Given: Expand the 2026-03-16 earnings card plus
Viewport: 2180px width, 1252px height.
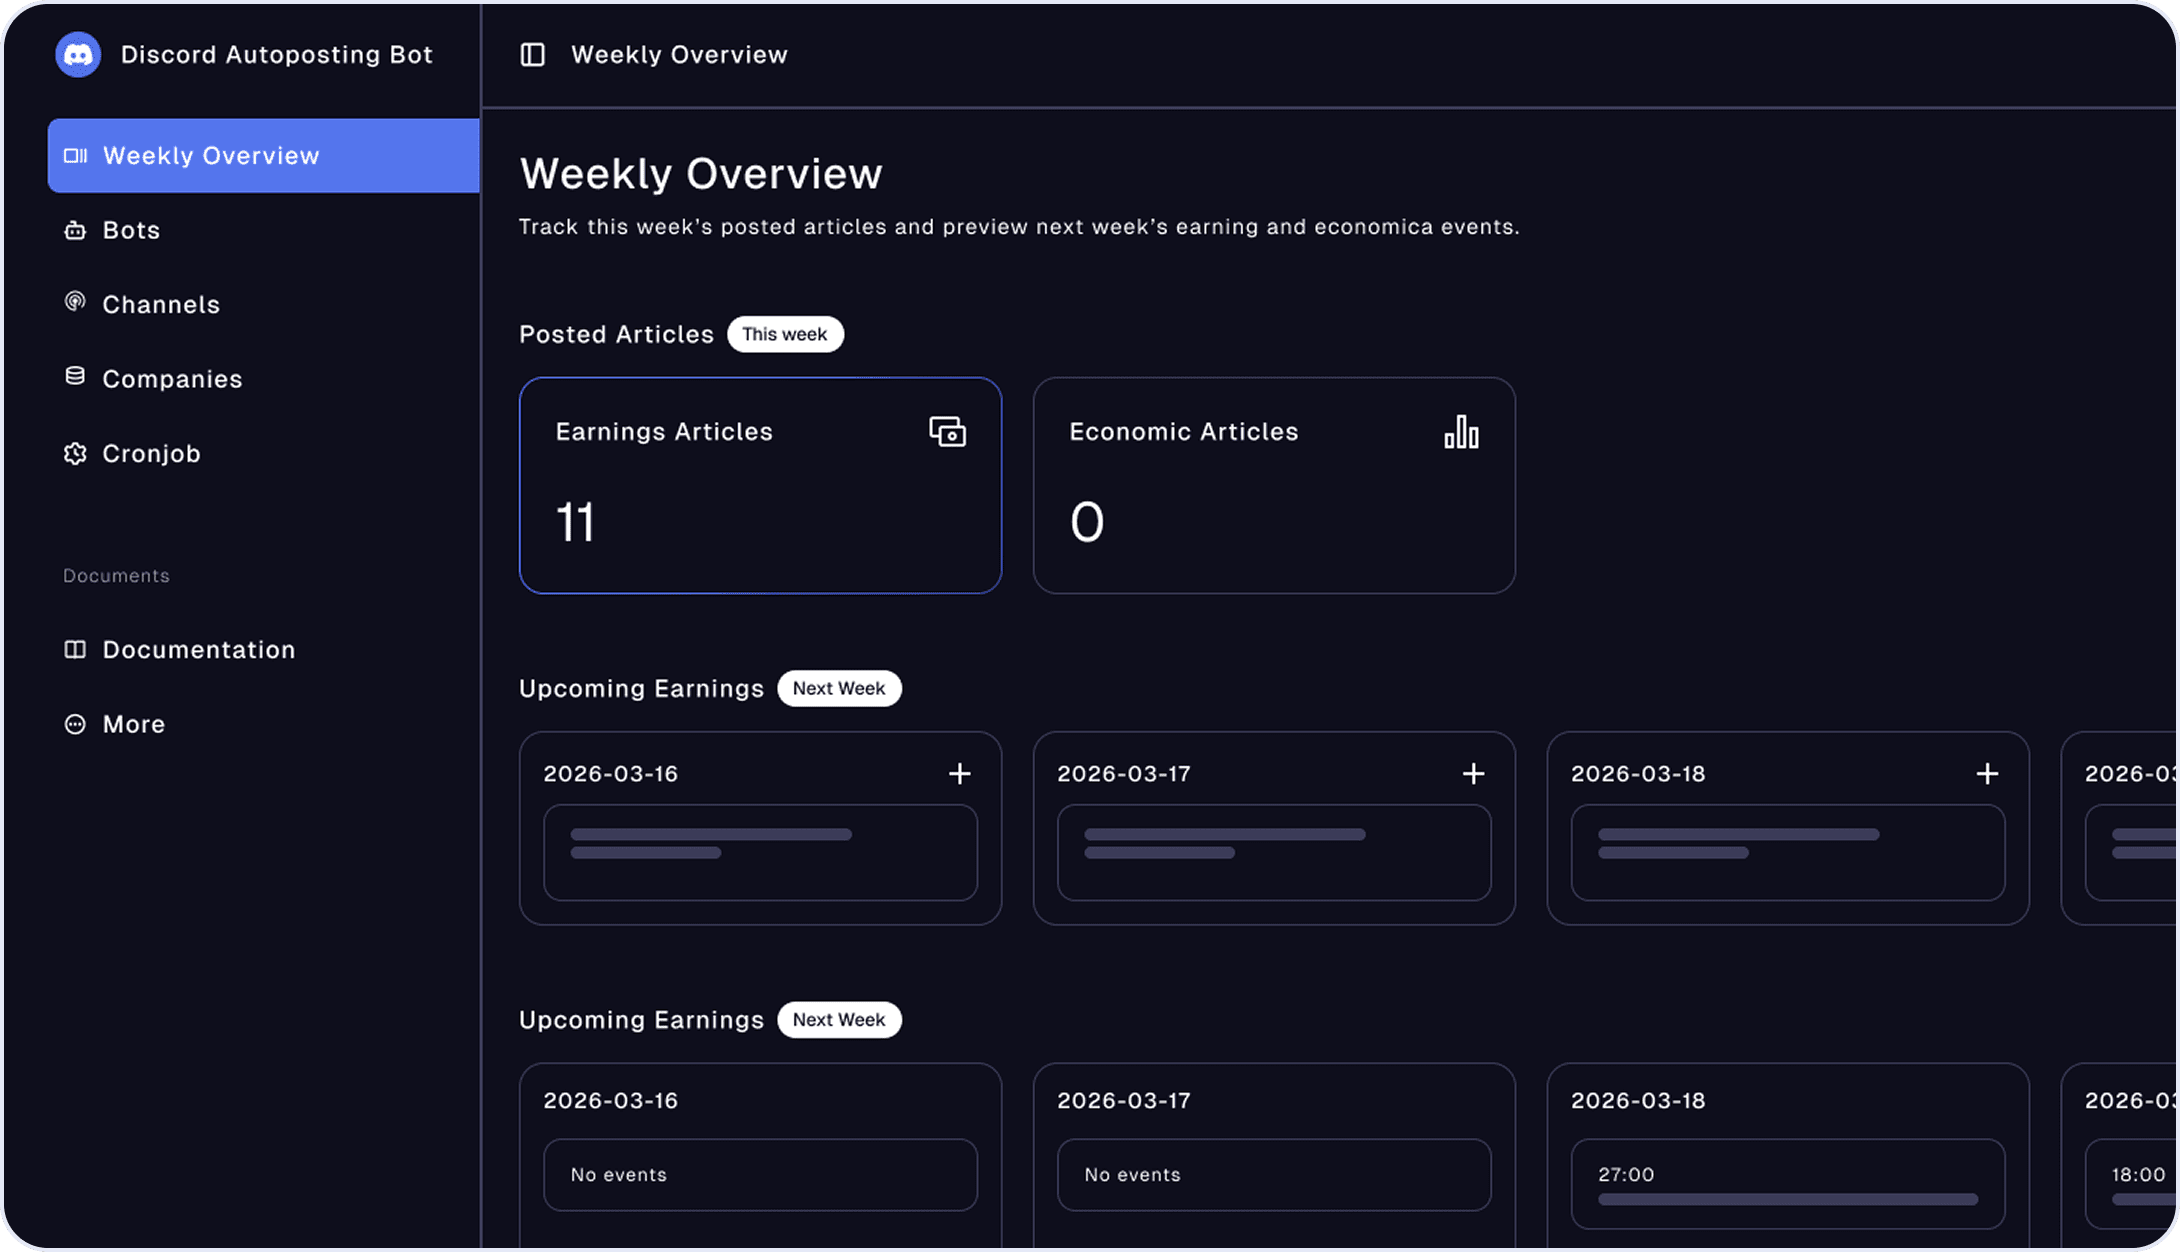Looking at the screenshot, I should 959,774.
